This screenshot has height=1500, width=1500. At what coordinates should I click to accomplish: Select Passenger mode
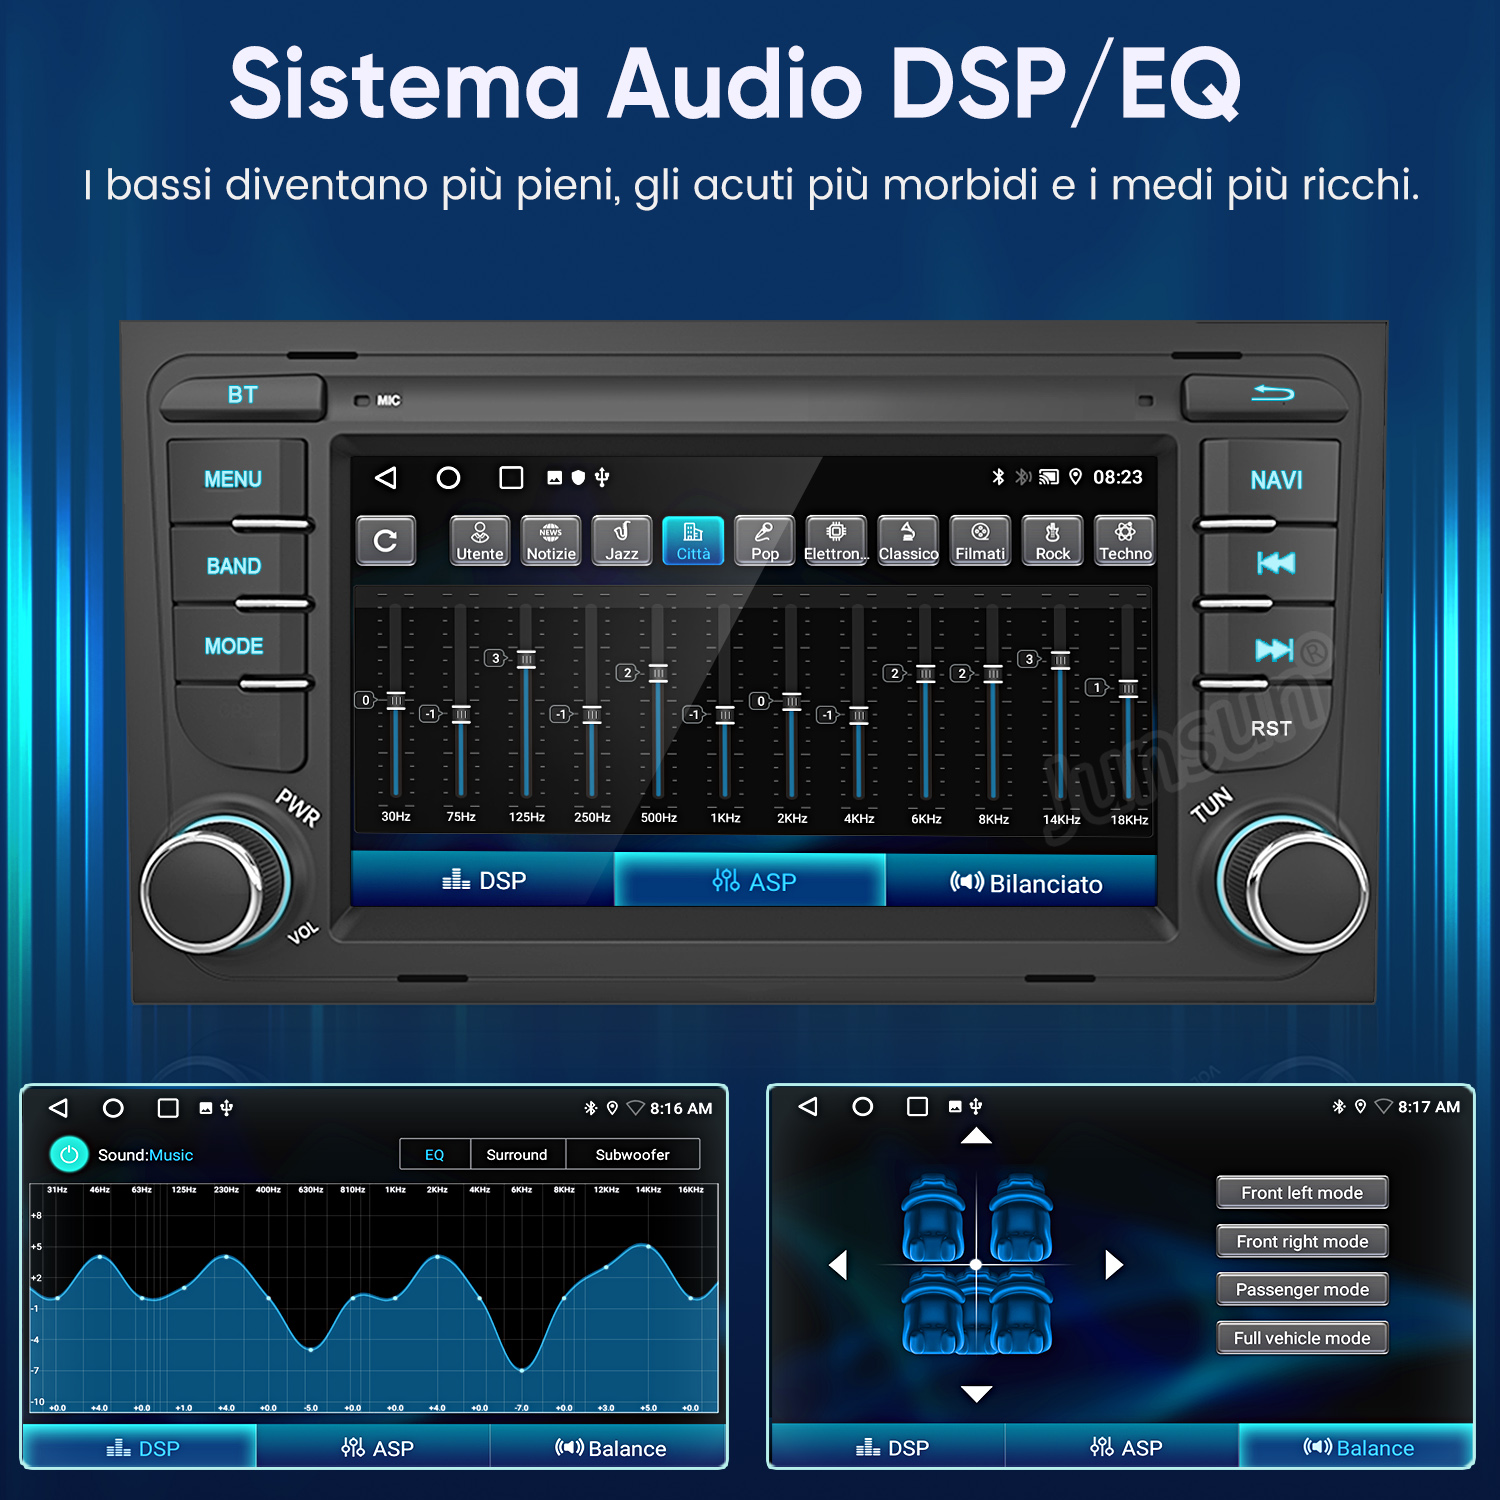tap(1302, 1289)
